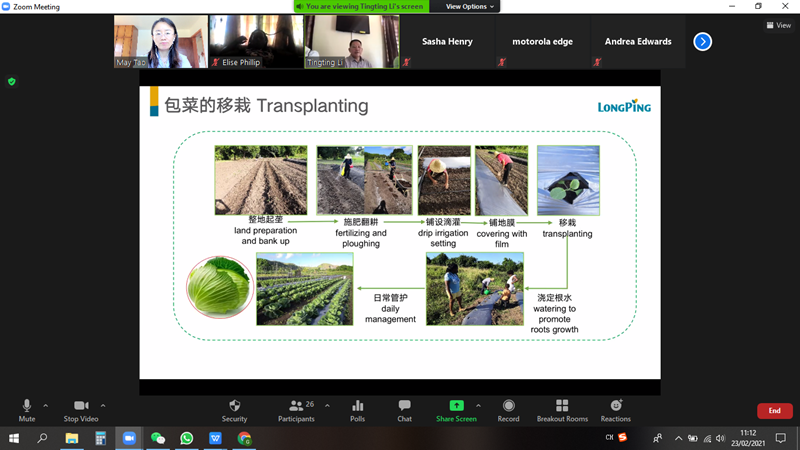Open the Polls panel
Viewport: 800px width, 450px height.
point(357,410)
